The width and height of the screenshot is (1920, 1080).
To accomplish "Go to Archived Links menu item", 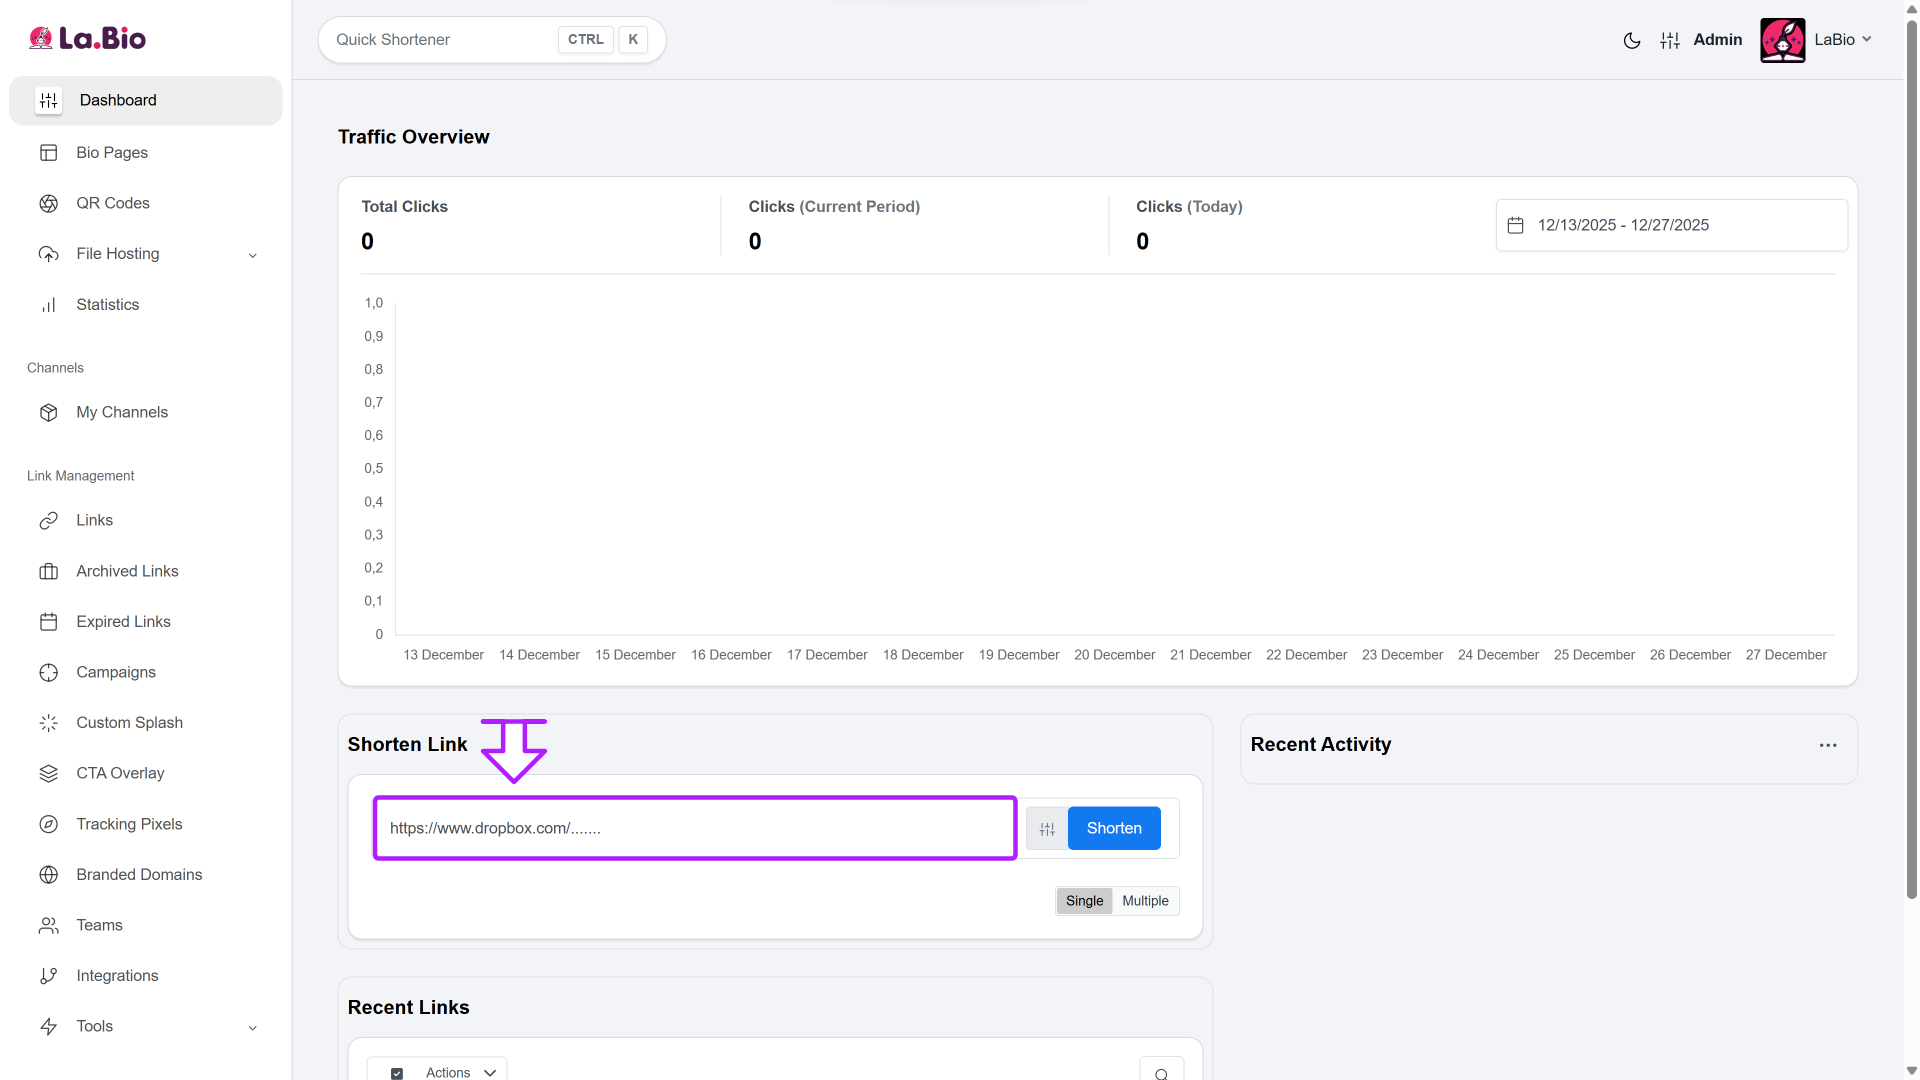I will [x=127, y=571].
